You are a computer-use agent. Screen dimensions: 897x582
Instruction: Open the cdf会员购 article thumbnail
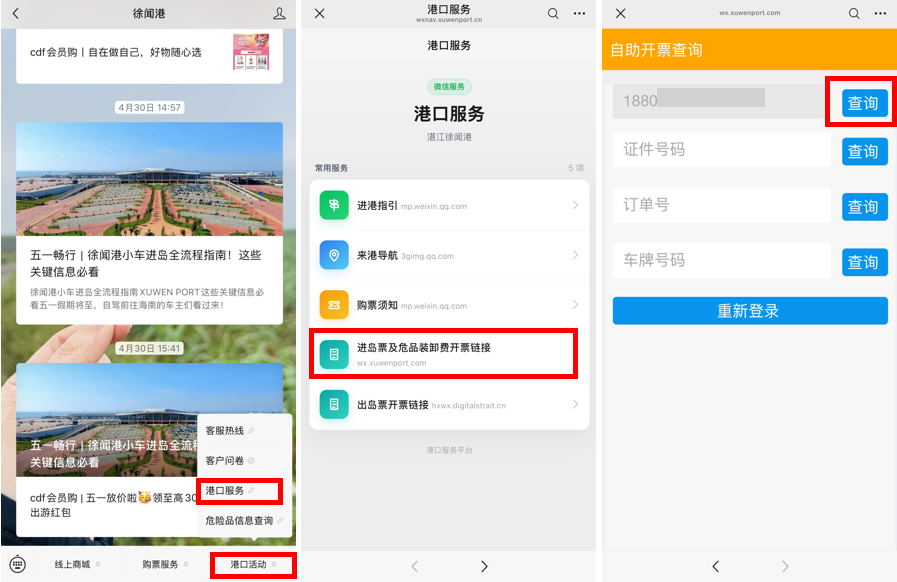pos(251,52)
